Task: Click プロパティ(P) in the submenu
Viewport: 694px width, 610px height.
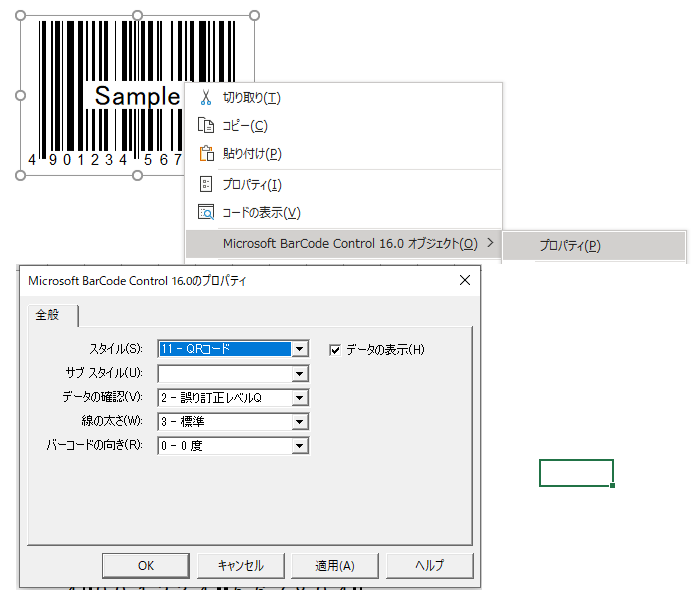Action: tap(594, 245)
